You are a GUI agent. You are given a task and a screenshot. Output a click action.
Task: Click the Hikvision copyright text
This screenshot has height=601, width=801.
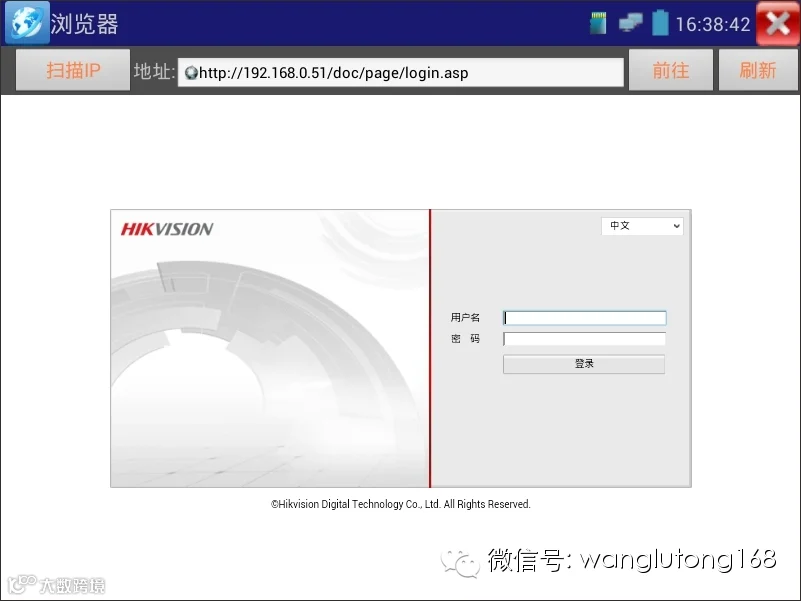coord(400,504)
